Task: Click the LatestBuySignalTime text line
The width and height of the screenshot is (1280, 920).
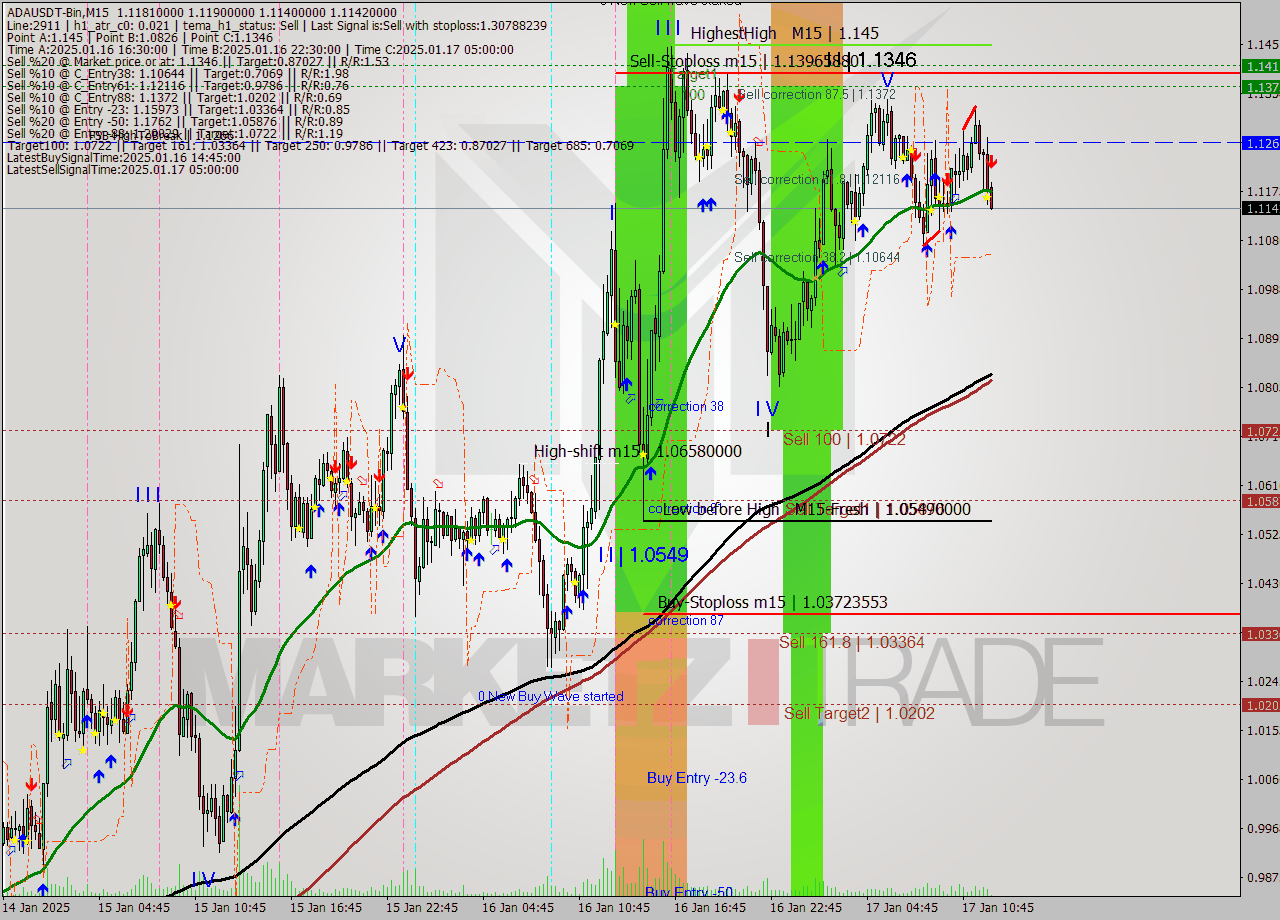Action: click(124, 157)
